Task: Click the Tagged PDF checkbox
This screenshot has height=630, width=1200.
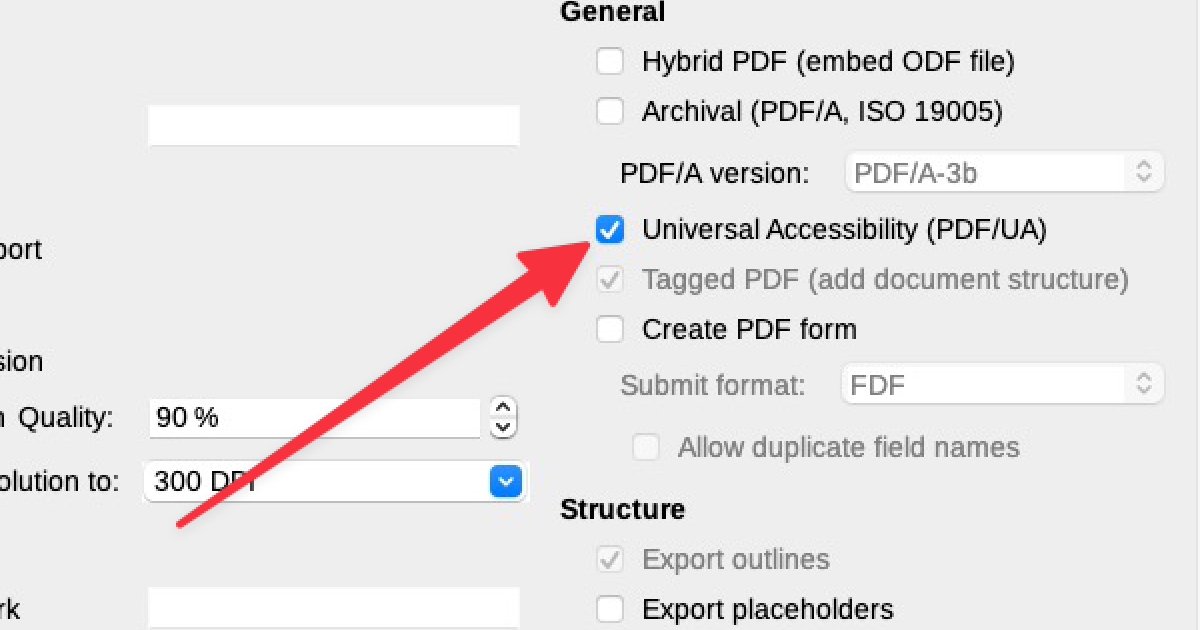Action: click(610, 279)
